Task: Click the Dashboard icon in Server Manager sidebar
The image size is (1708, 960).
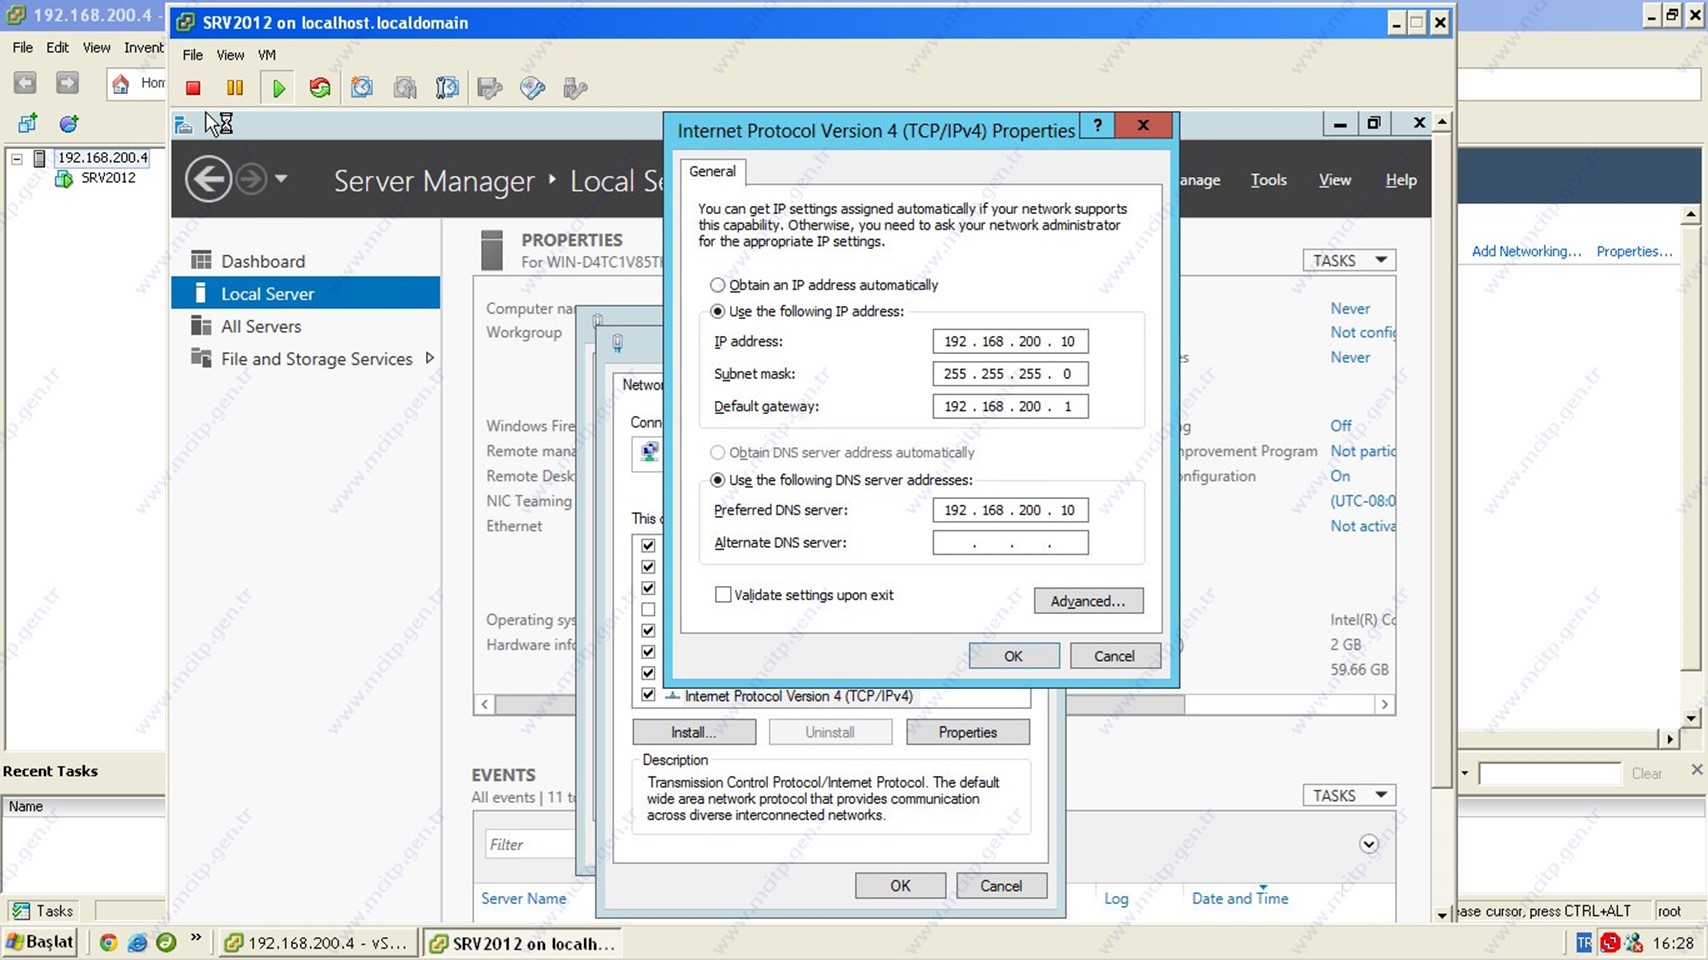Action: pyautogui.click(x=201, y=260)
